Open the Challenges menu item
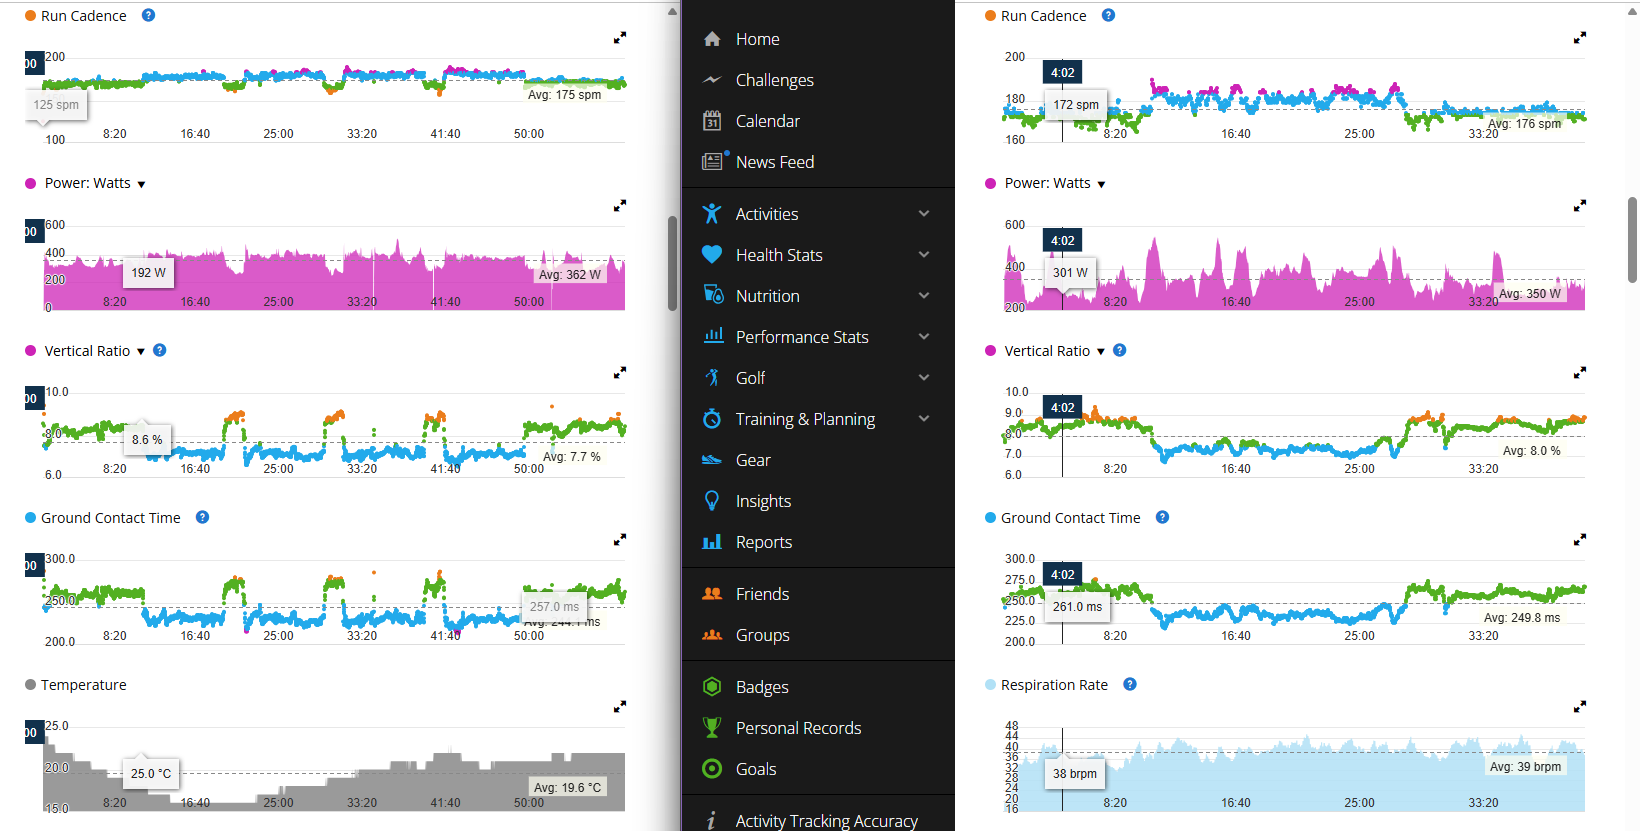Screen dimensions: 1640x831 coord(774,80)
